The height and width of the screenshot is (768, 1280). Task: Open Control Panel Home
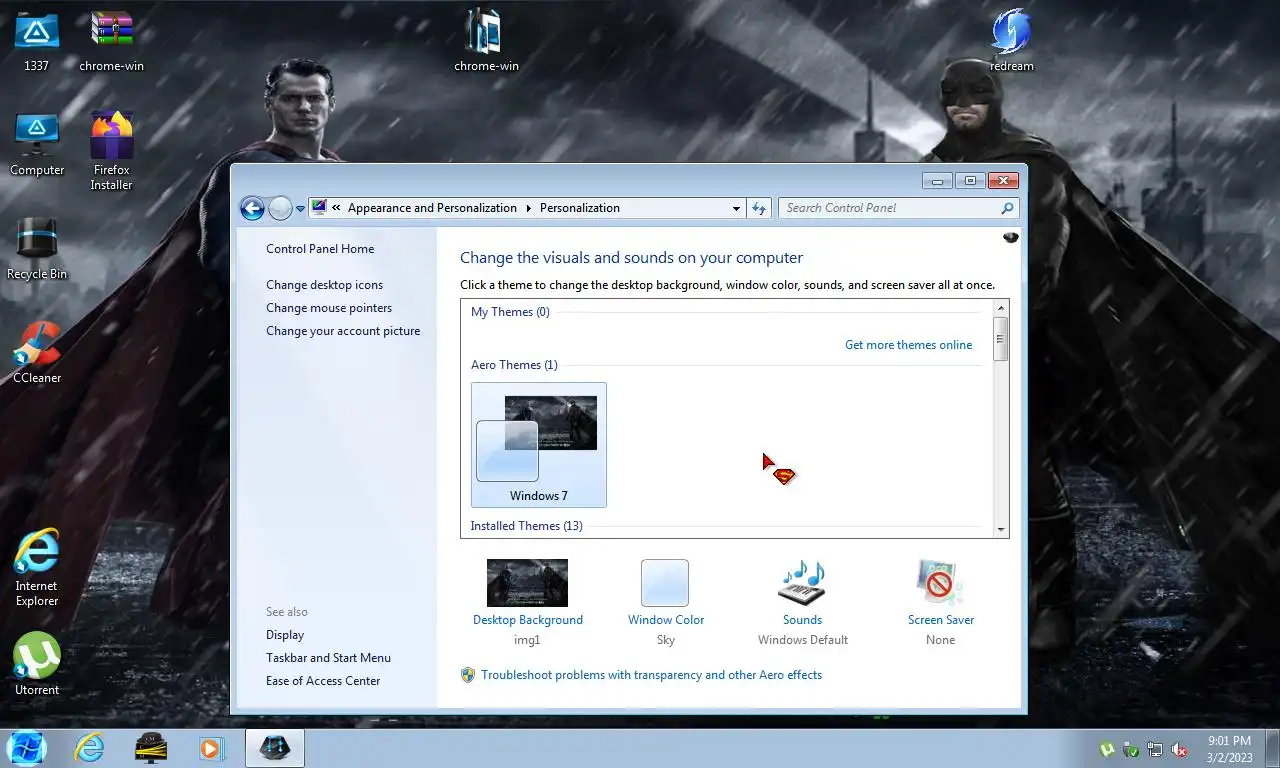[320, 249]
